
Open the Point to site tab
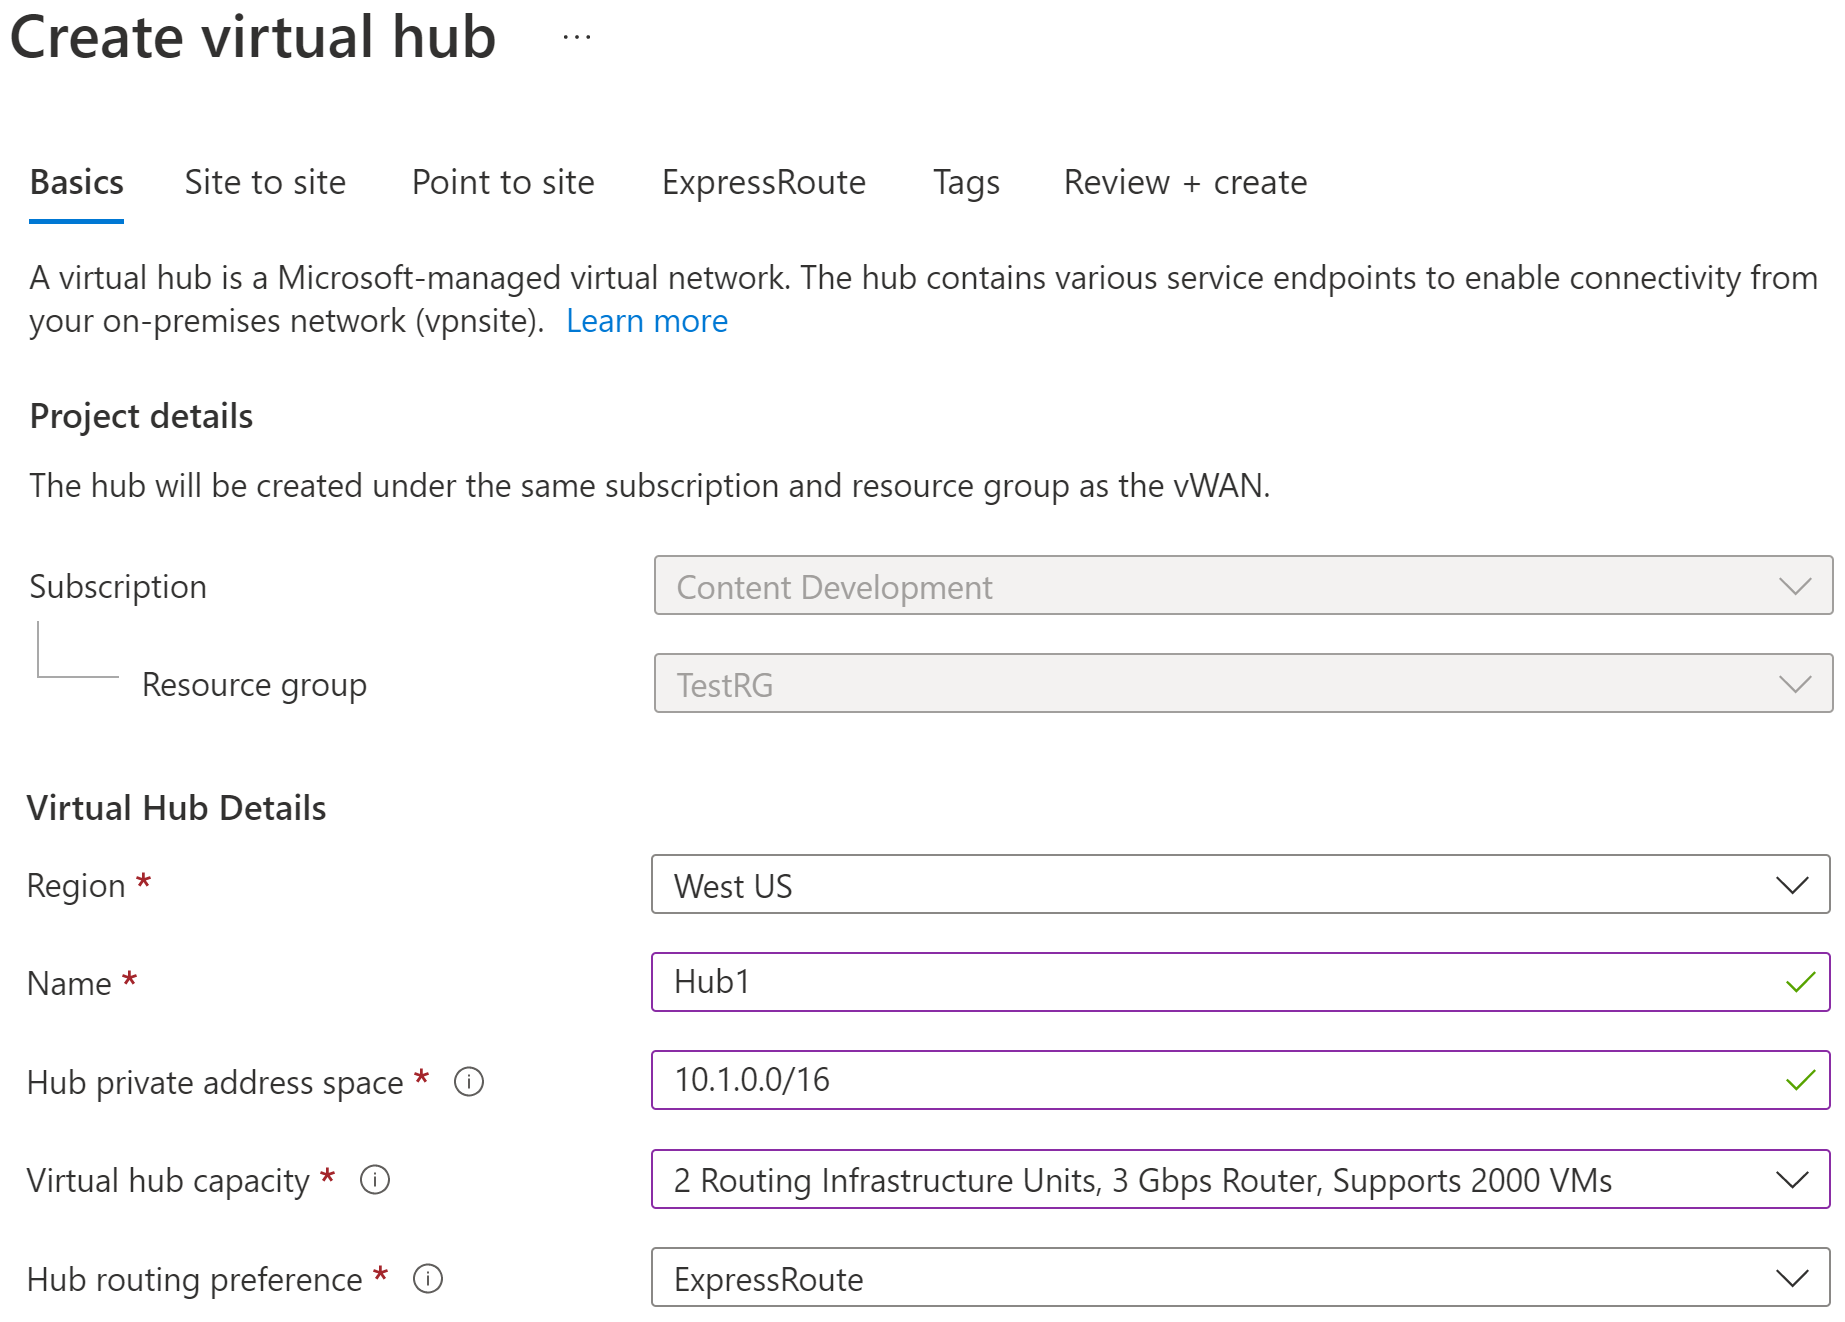click(x=502, y=182)
